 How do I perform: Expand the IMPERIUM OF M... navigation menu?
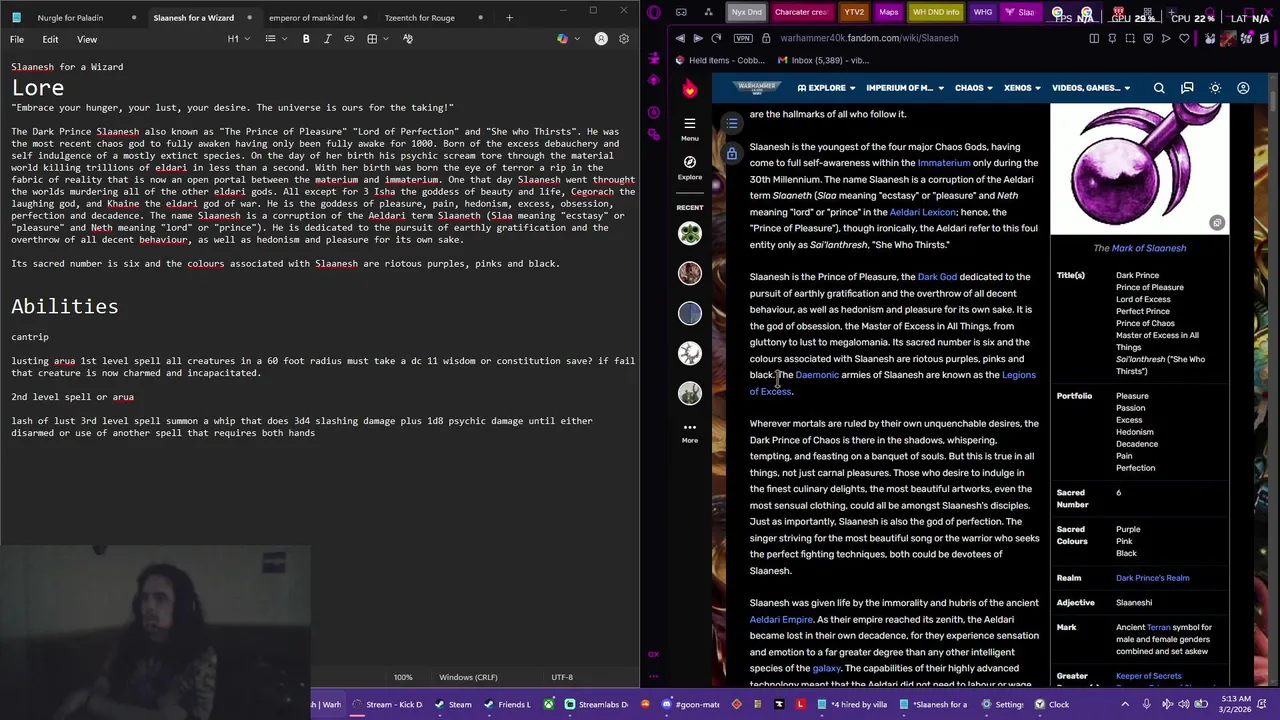[905, 88]
